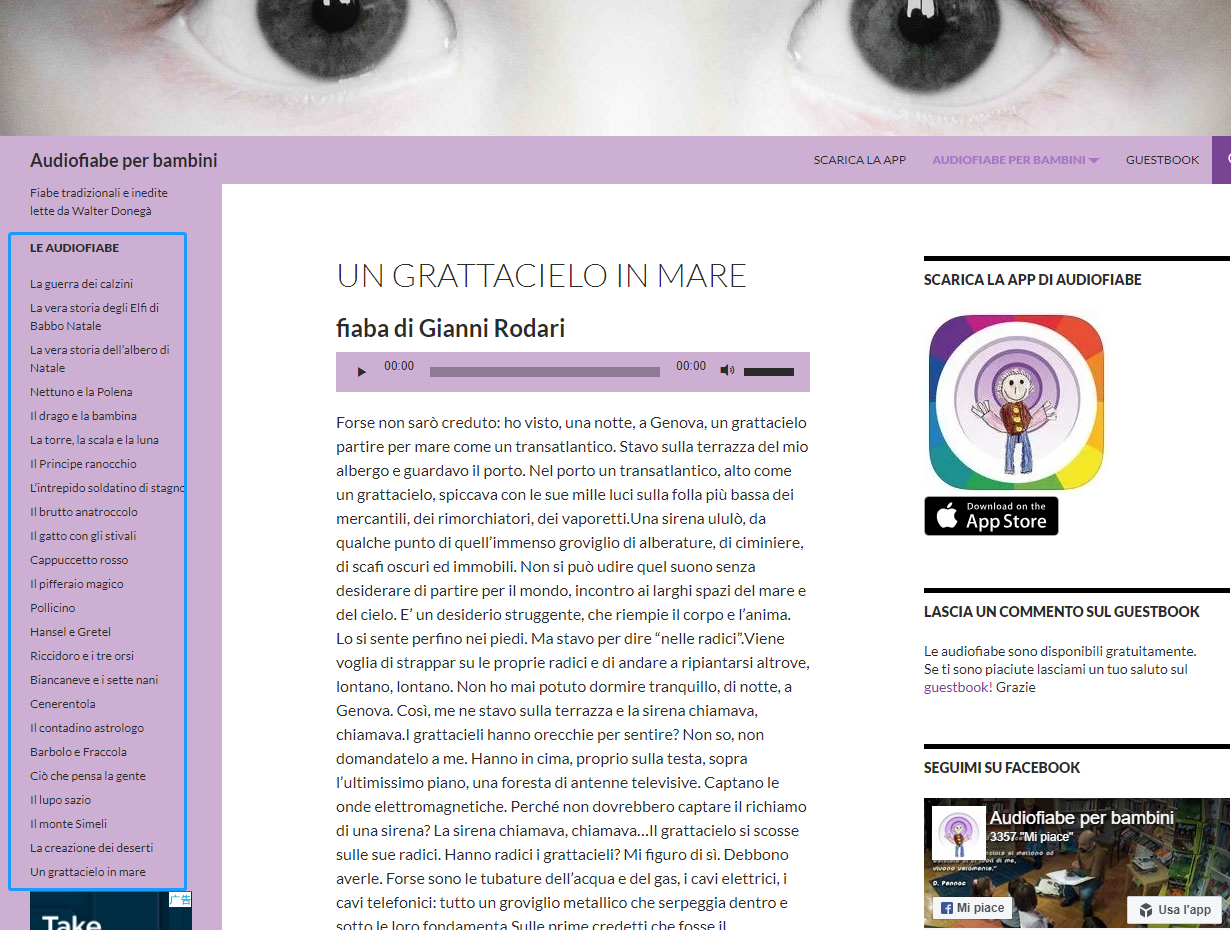Adjust the audio volume slider
Viewport: 1231px width, 930px height.
click(x=768, y=372)
